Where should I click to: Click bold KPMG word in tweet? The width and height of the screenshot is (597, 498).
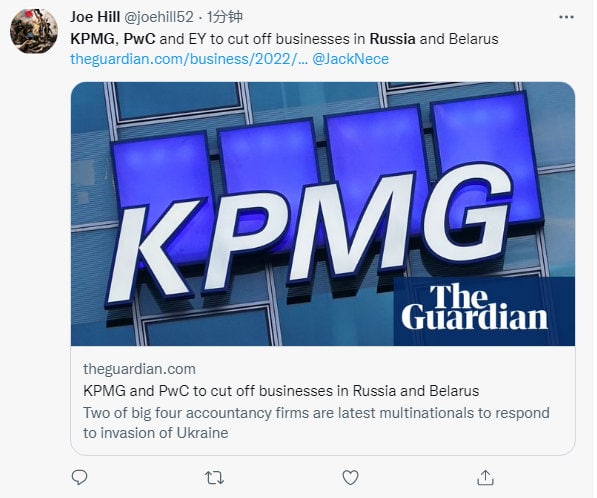point(92,39)
